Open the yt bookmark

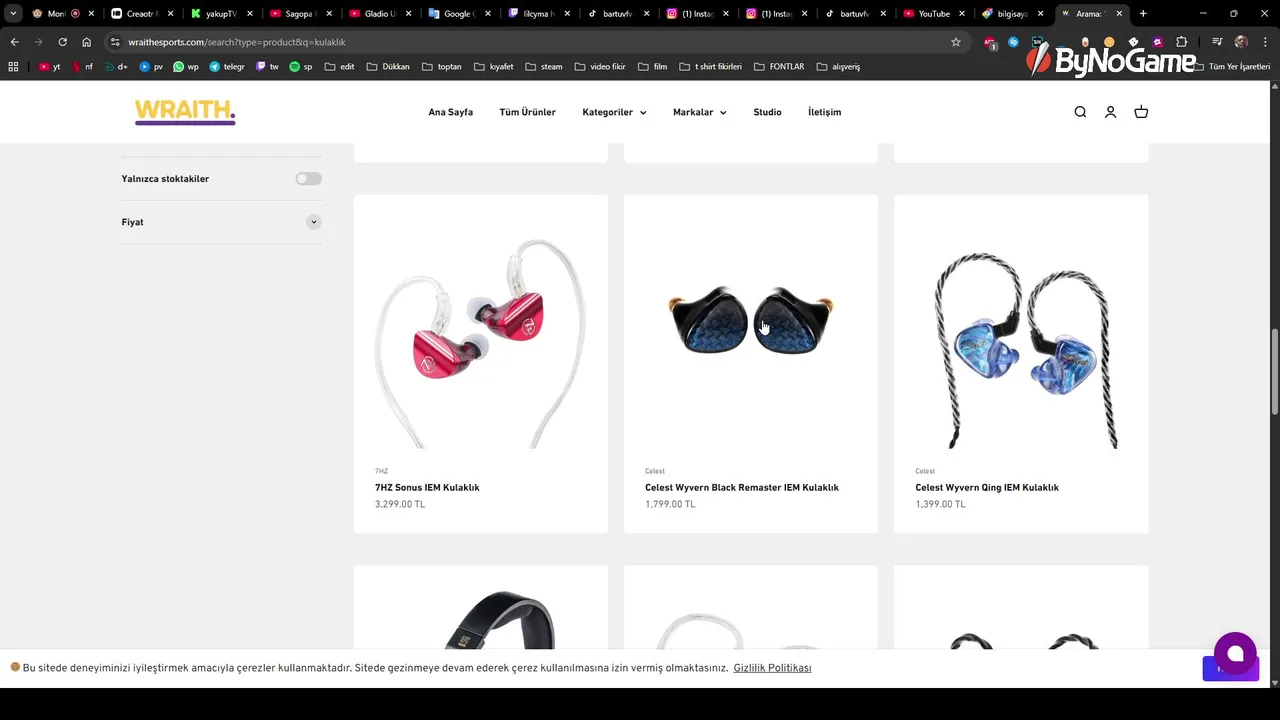50,67
